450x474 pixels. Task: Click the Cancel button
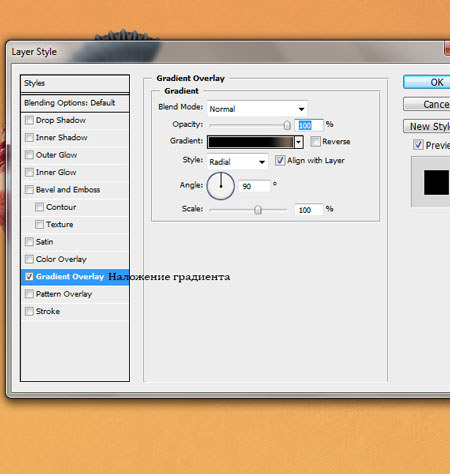coord(427,104)
